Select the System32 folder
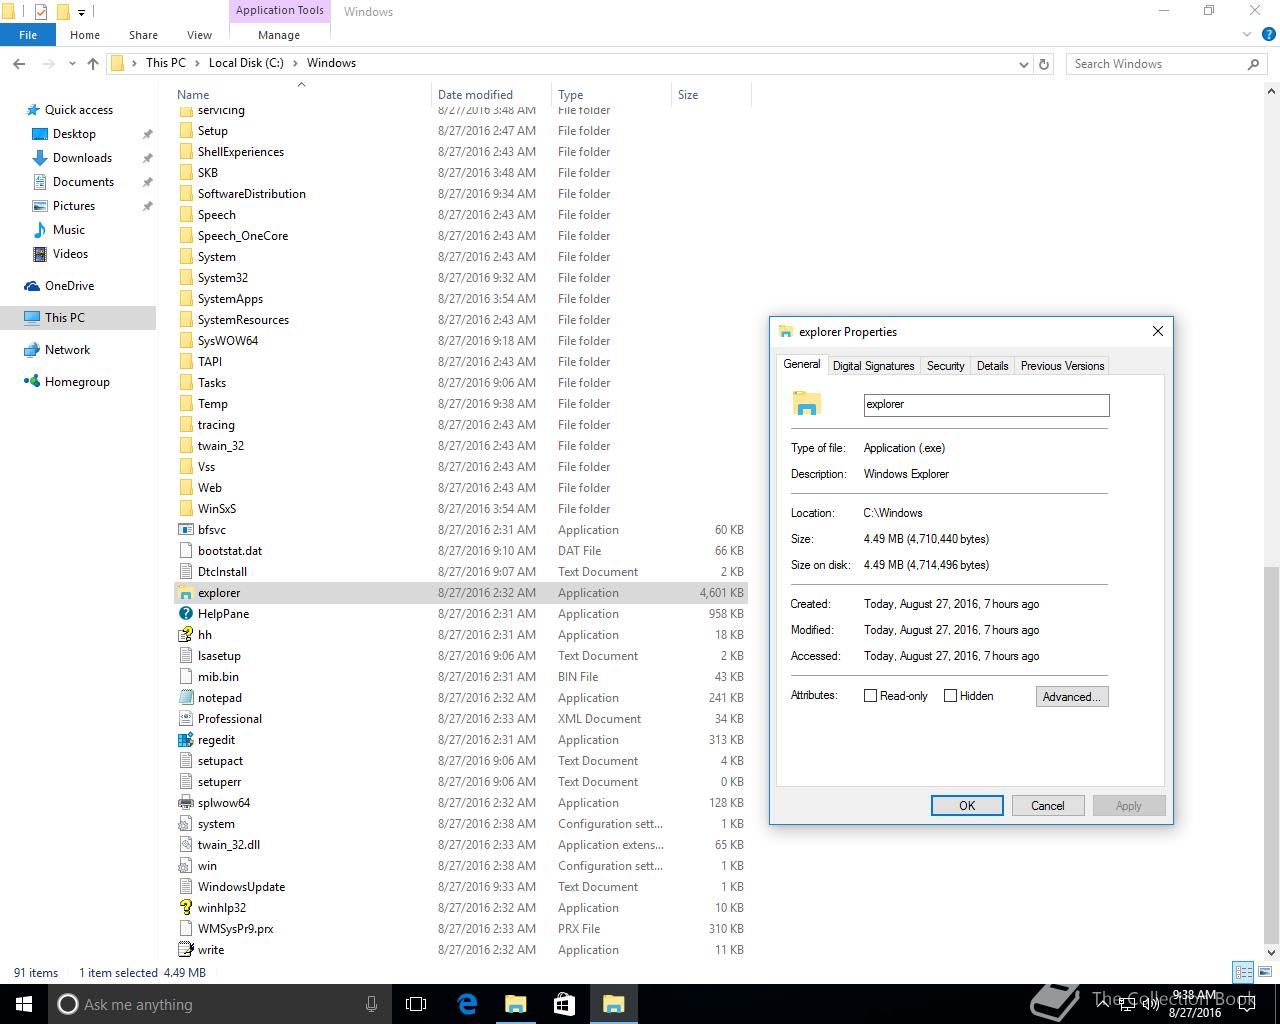Screen dimensions: 1280x1024 pos(223,278)
